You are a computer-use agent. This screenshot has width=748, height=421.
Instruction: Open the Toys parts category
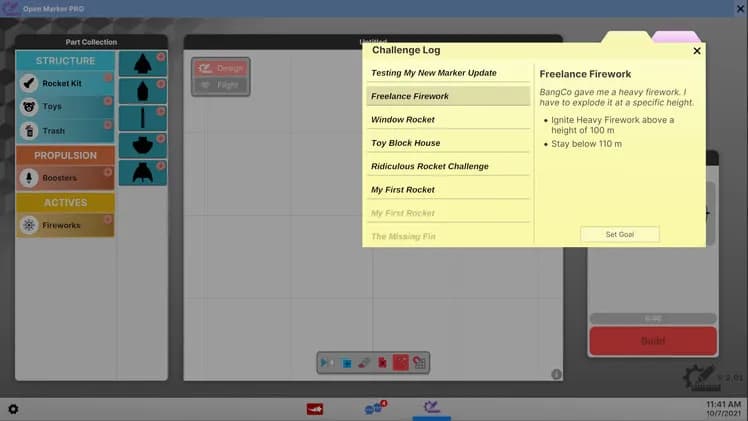point(64,107)
